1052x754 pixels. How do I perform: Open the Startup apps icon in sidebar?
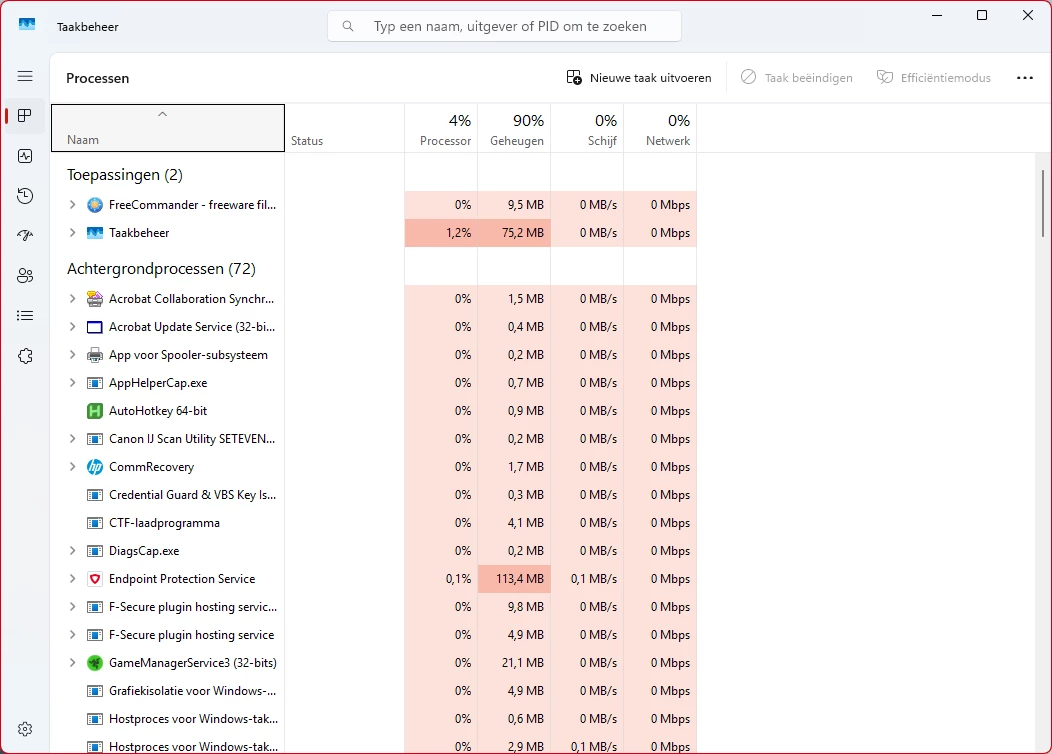click(25, 235)
